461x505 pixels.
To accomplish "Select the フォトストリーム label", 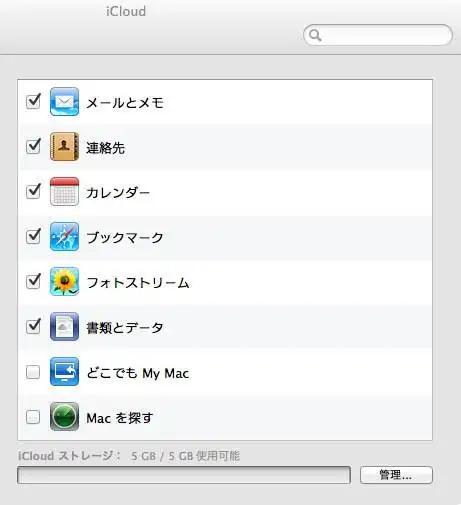I will pos(138,283).
